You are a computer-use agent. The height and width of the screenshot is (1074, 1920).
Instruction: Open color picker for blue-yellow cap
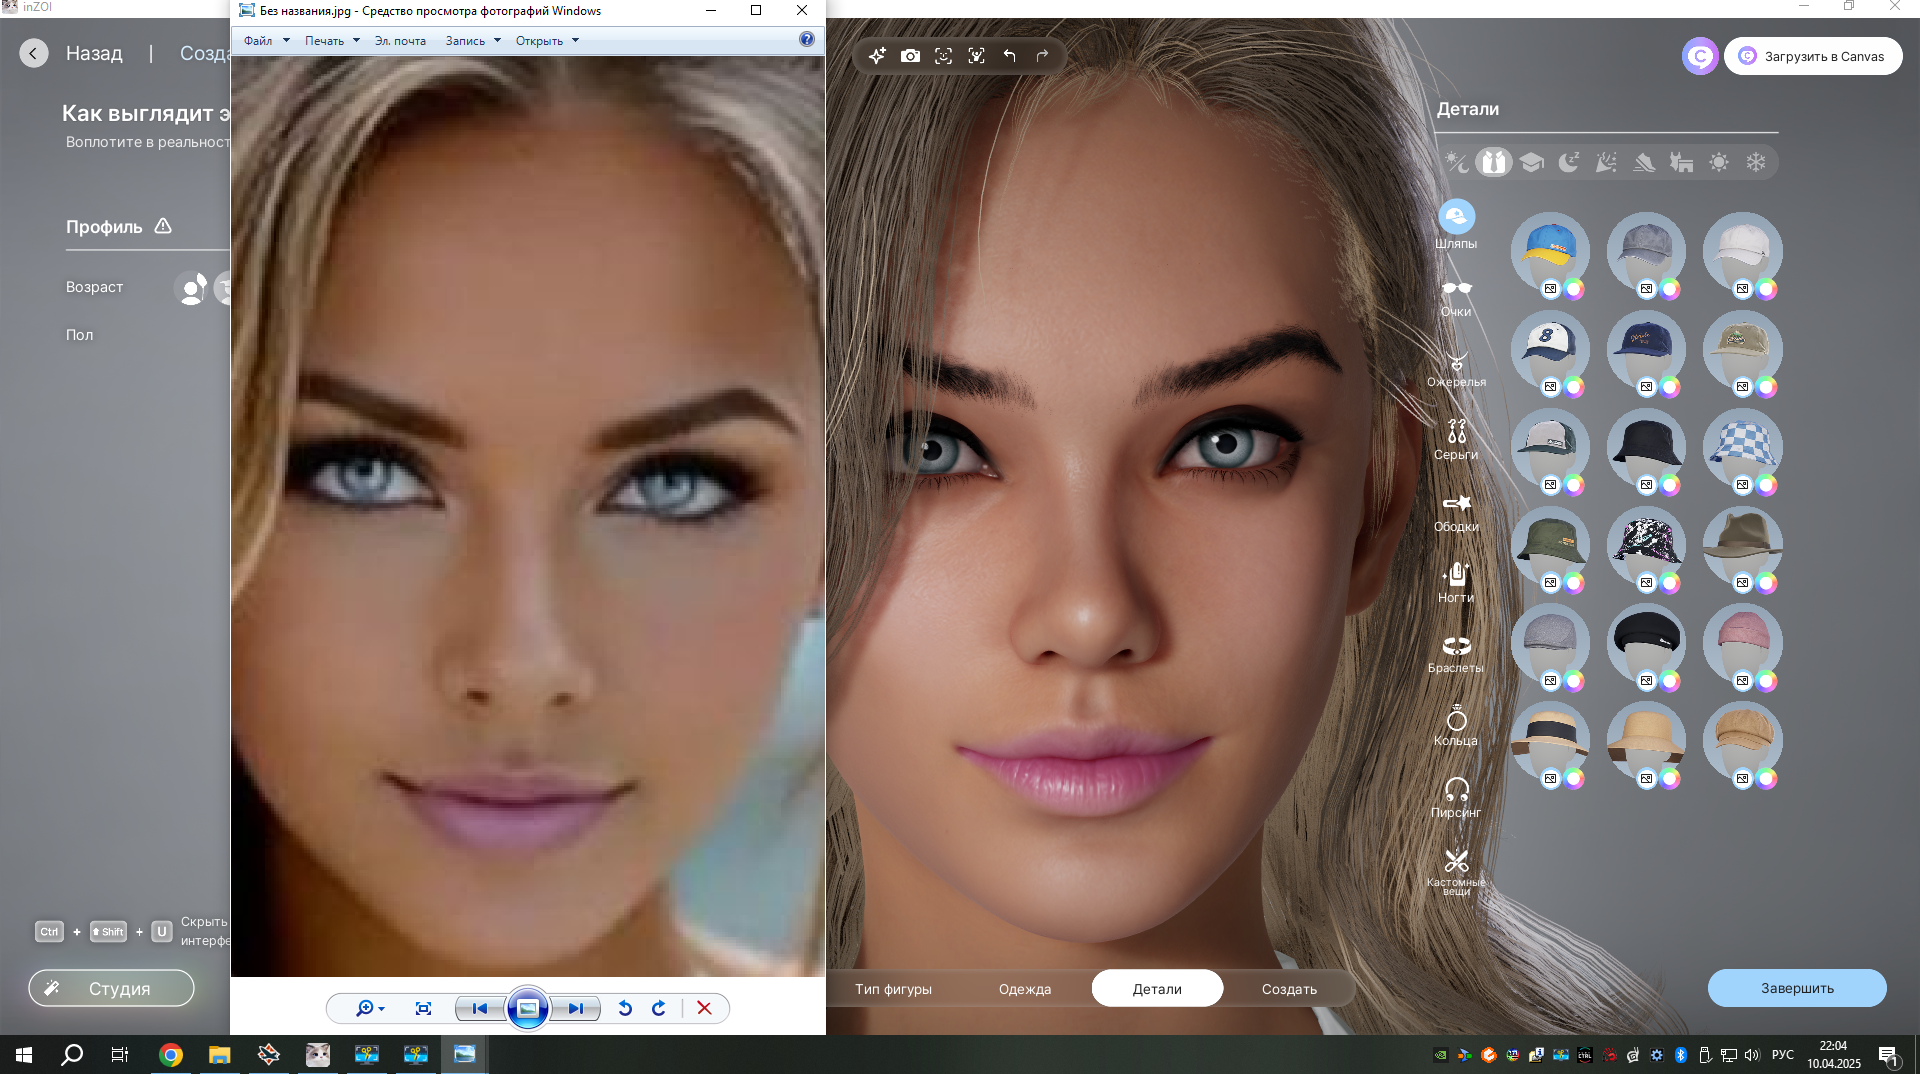(1574, 289)
